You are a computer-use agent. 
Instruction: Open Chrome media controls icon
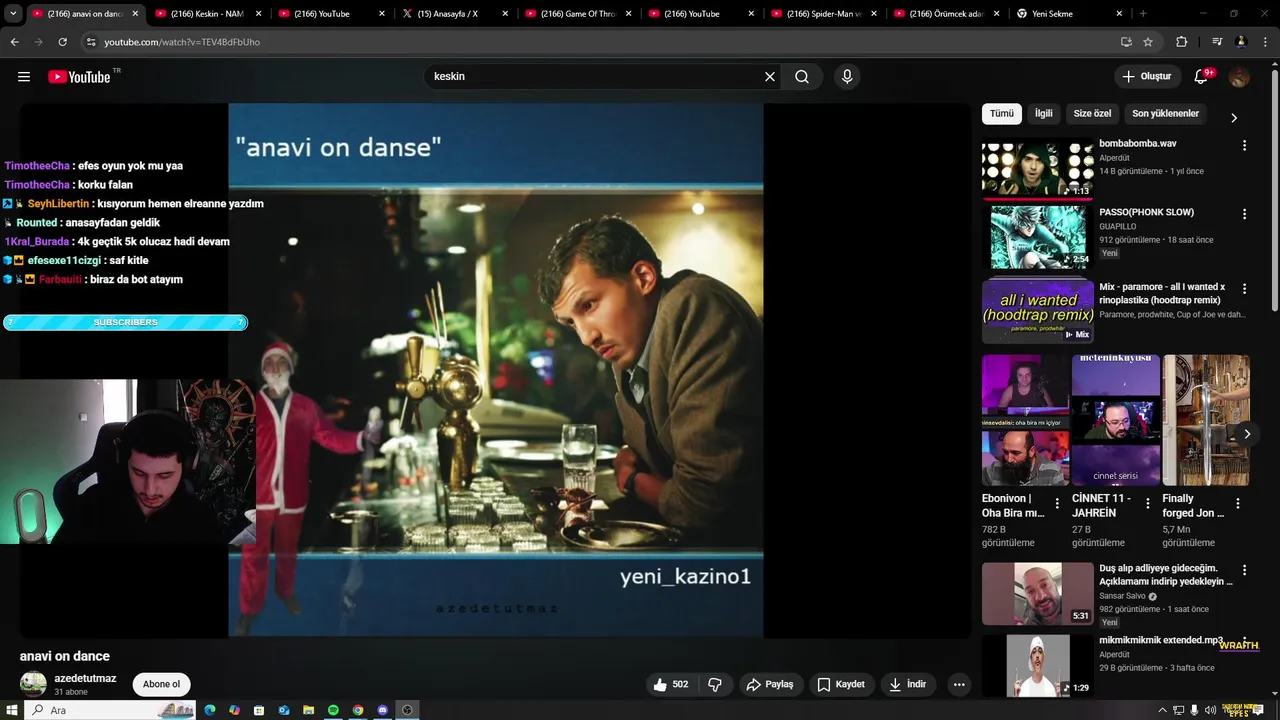click(1217, 42)
